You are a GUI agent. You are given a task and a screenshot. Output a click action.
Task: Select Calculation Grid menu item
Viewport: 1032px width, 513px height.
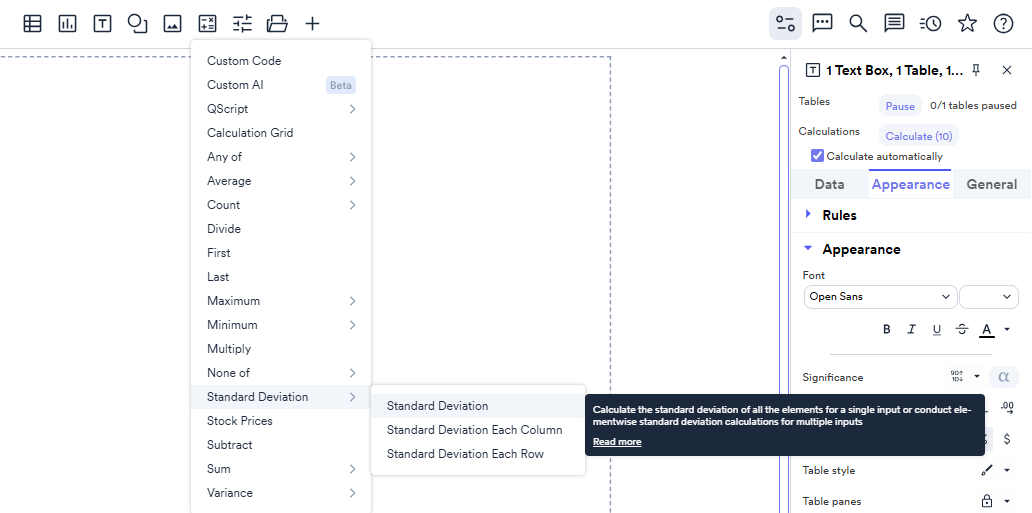click(281, 133)
